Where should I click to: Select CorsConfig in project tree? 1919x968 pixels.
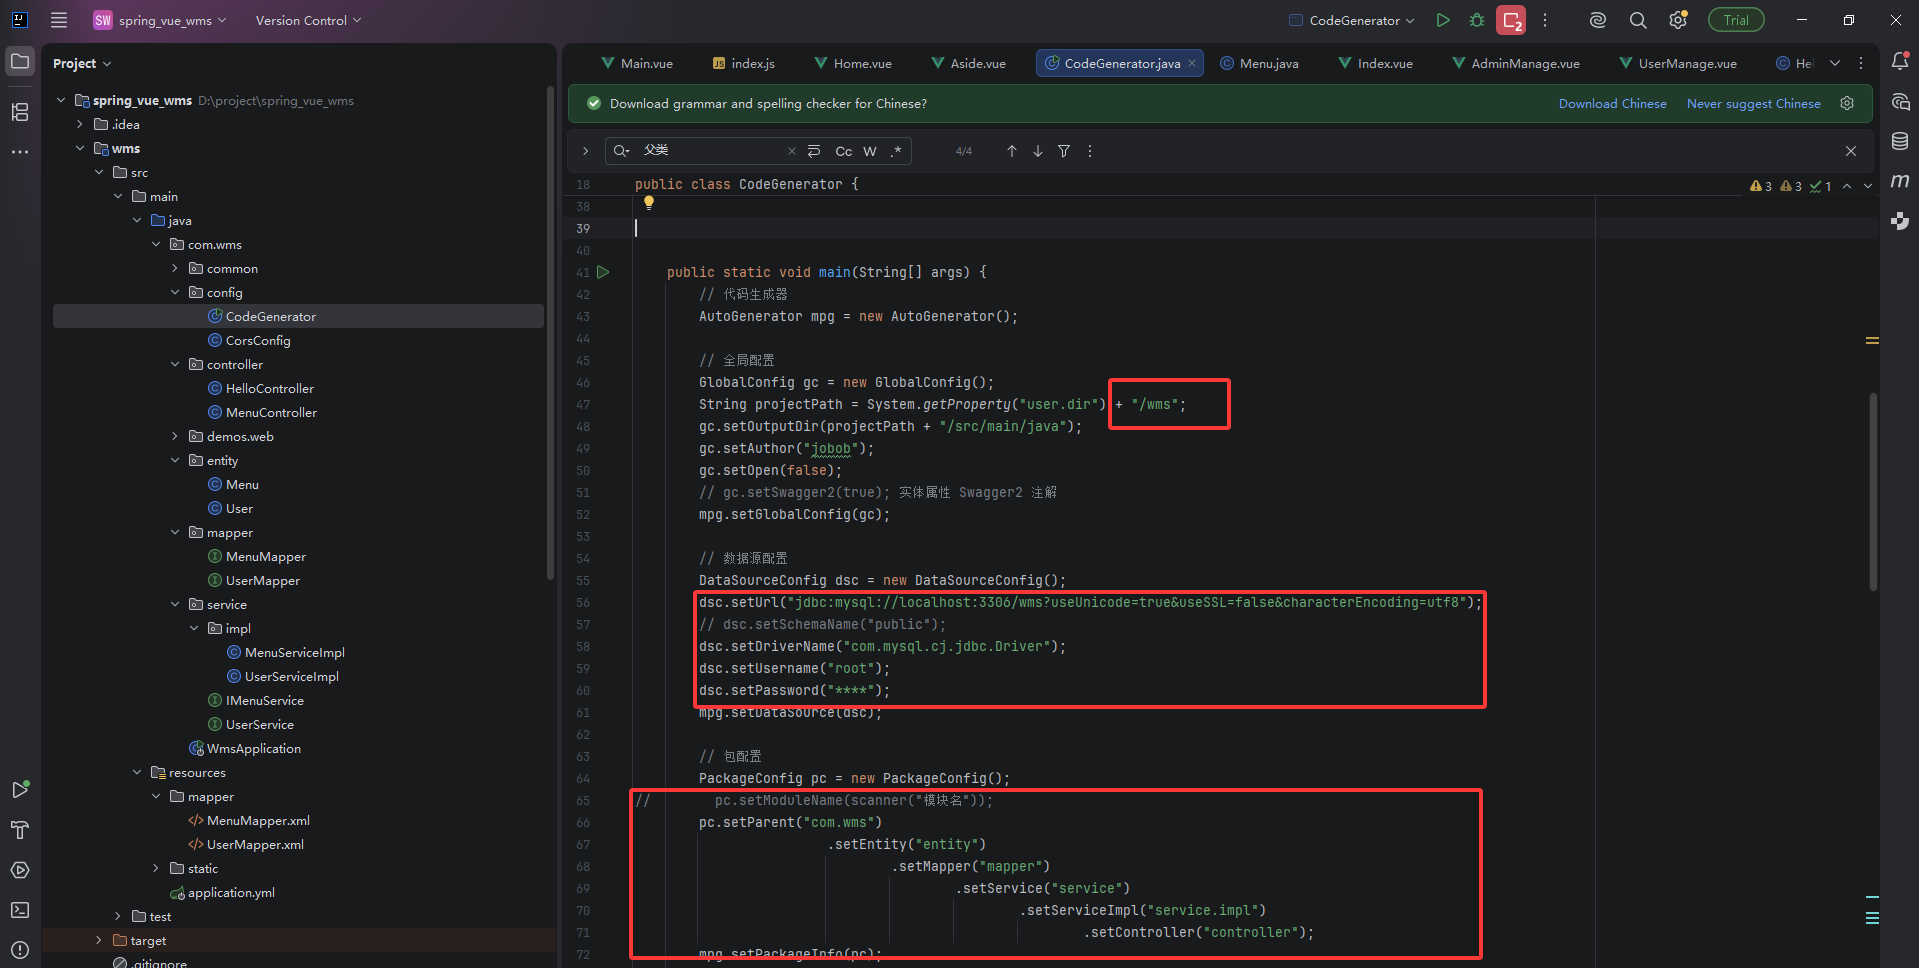(258, 340)
